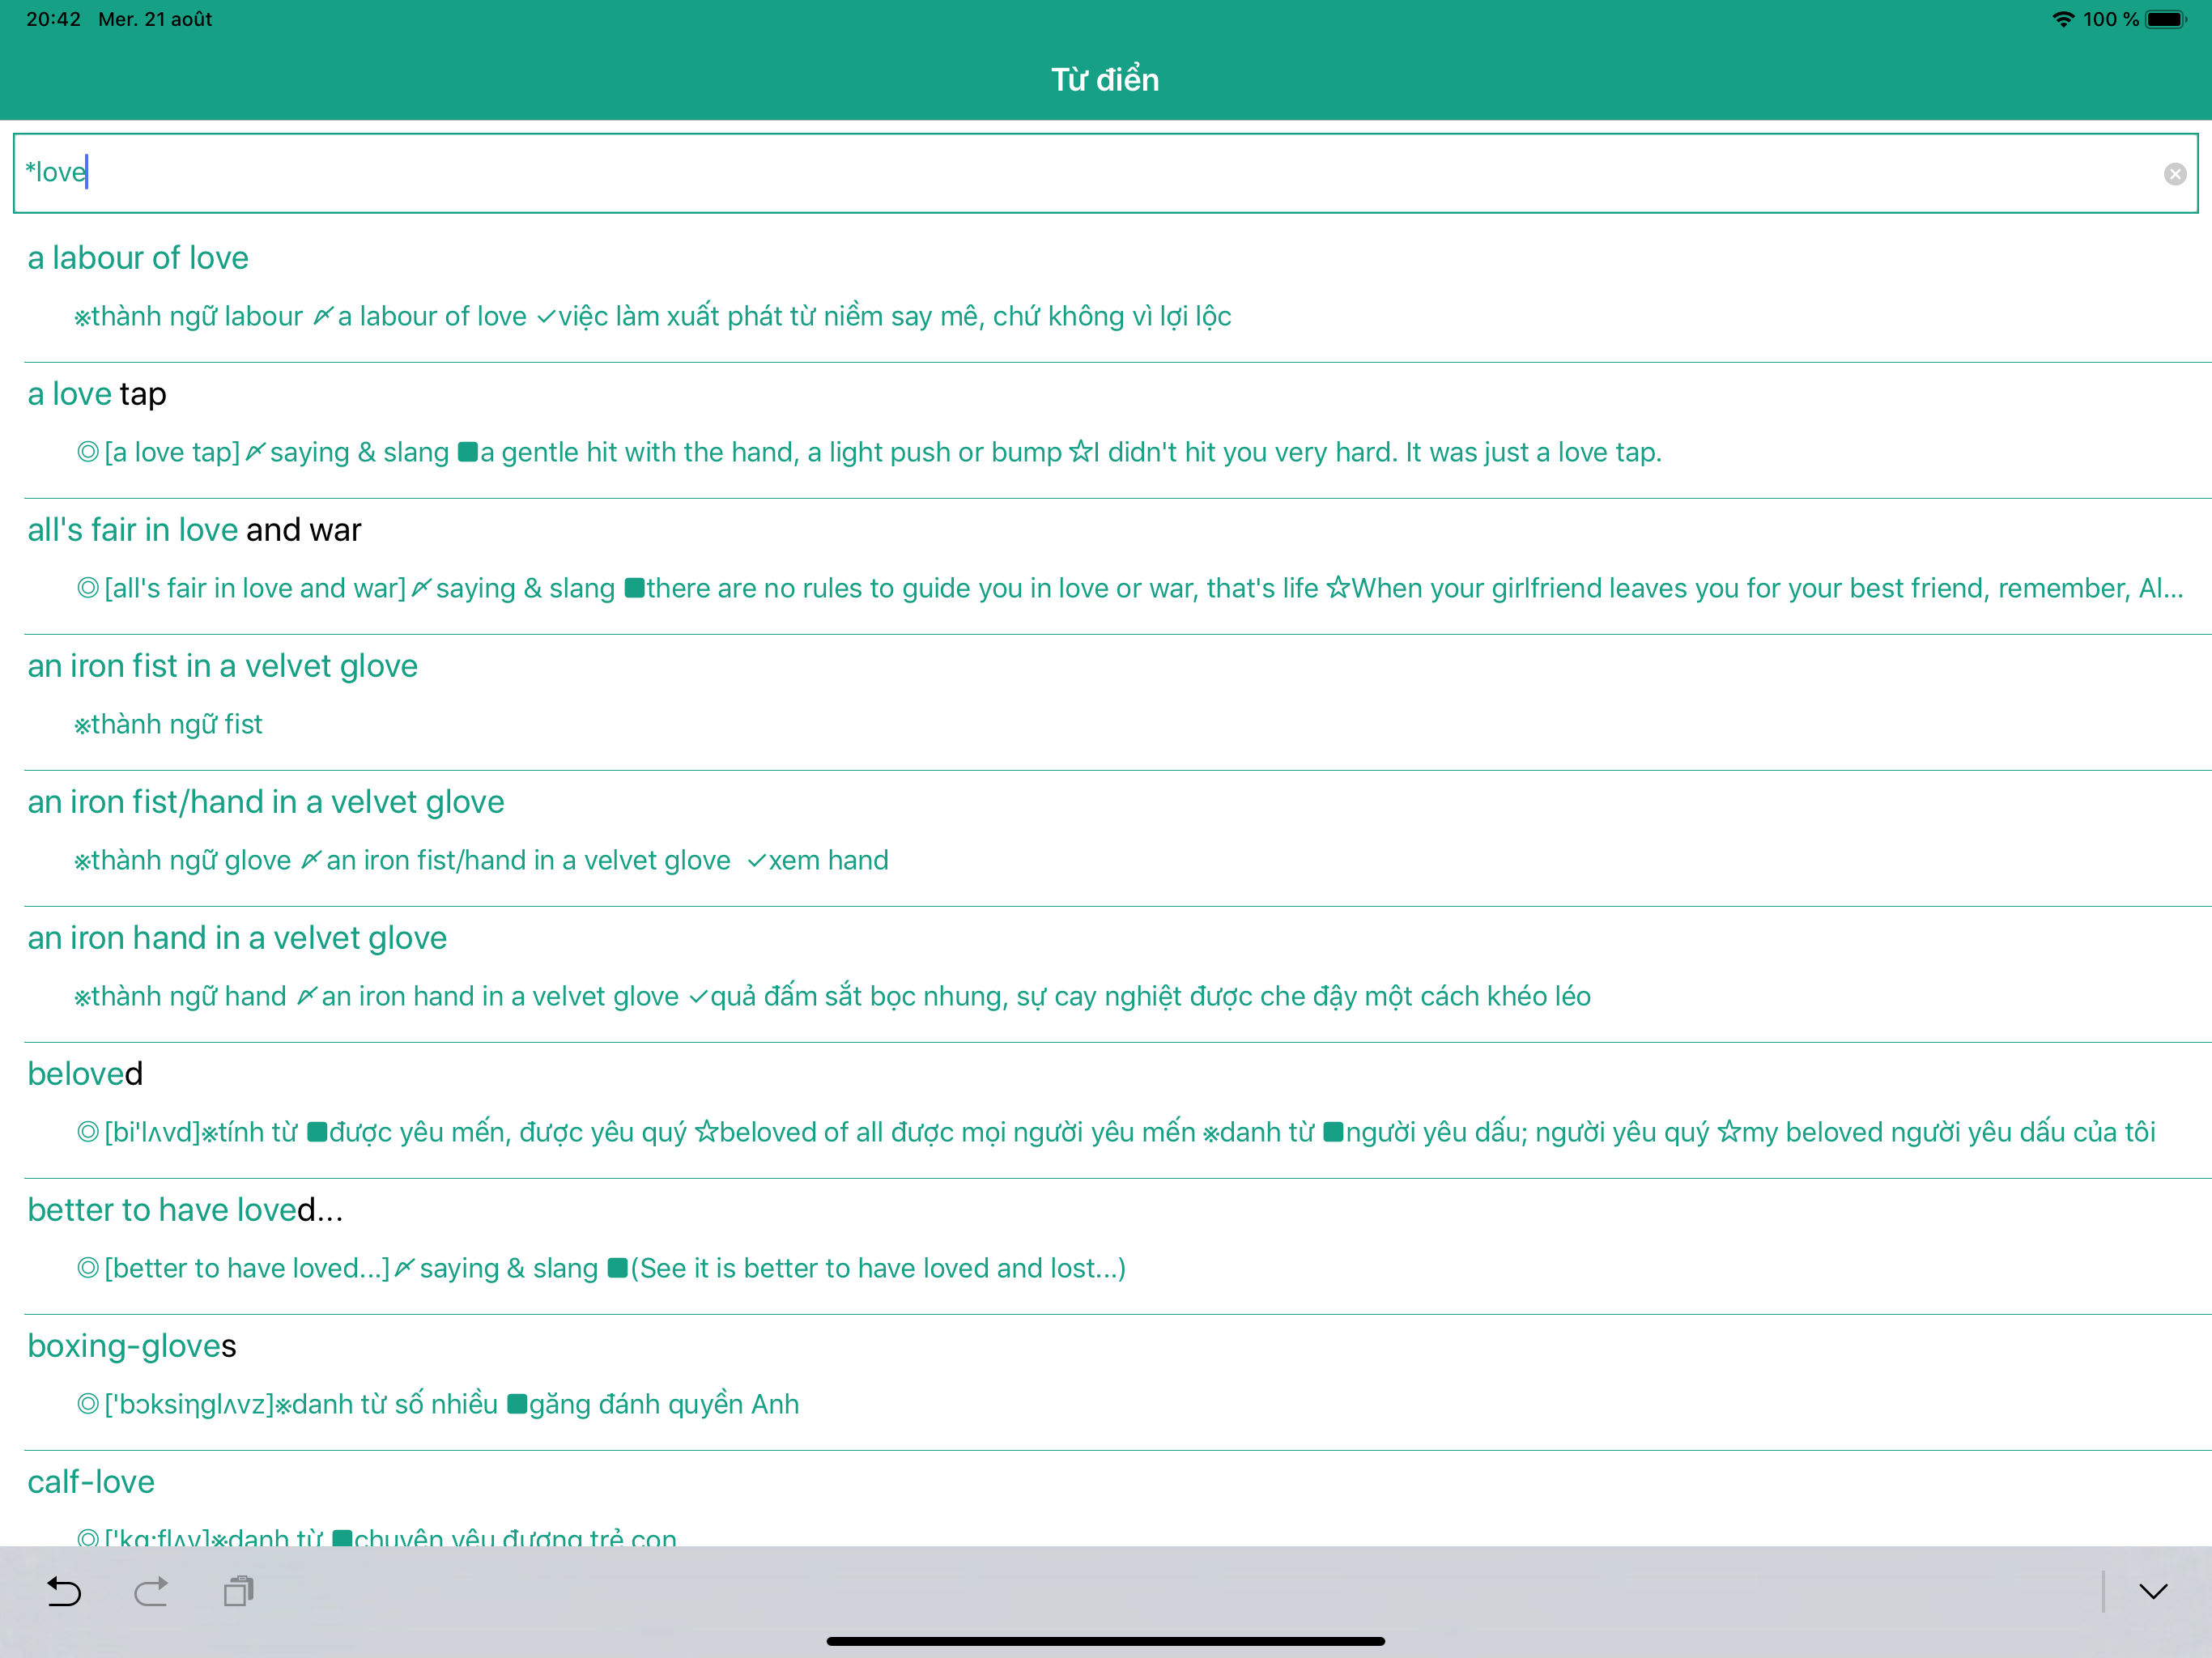Tap the home indicator bar
The image size is (2212, 1658).
click(1105, 1641)
